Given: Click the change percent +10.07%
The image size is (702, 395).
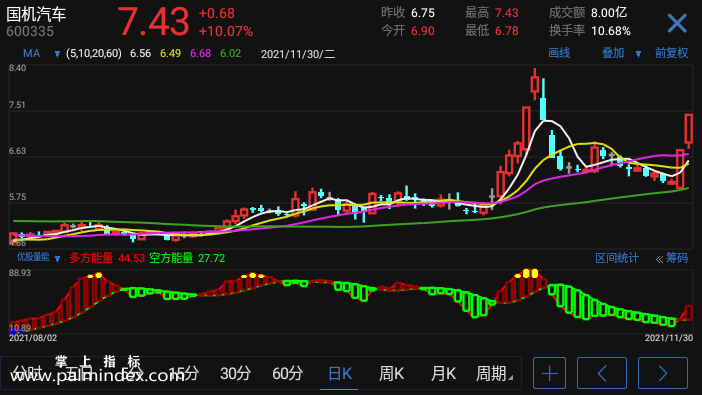Looking at the screenshot, I should (x=226, y=31).
